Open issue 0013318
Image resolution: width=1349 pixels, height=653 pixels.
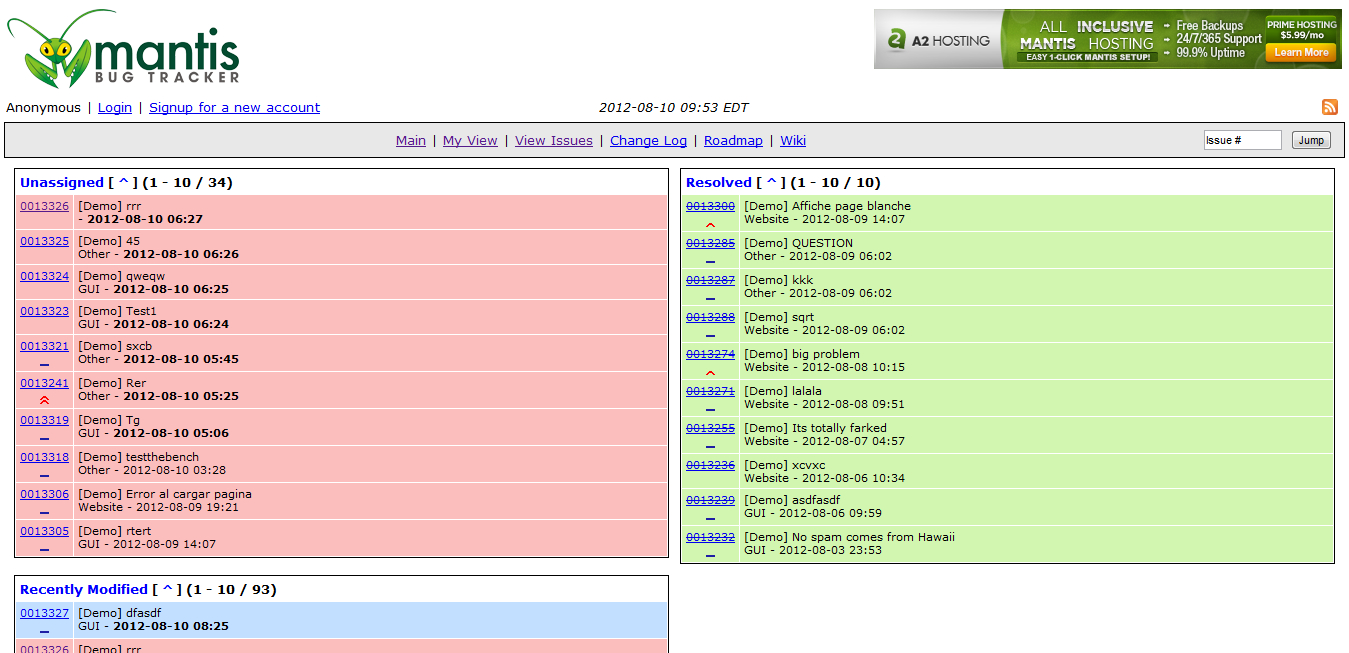45,457
